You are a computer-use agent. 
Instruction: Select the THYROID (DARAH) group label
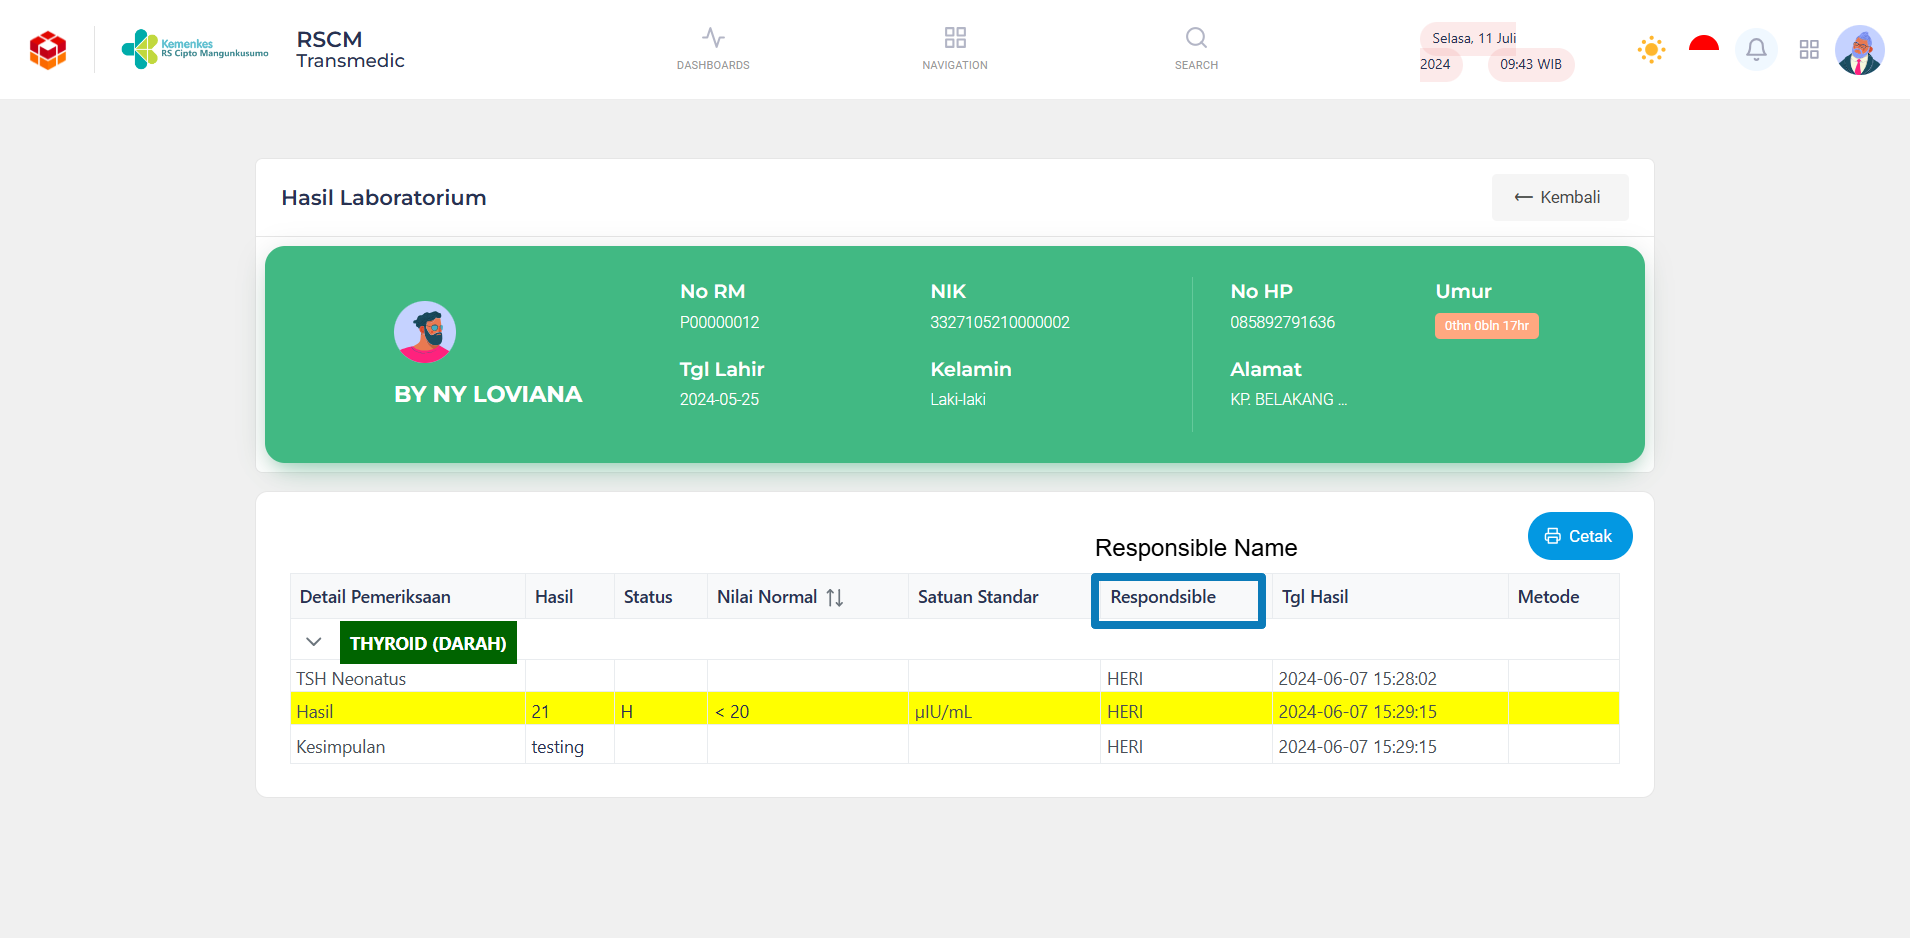[x=428, y=643]
